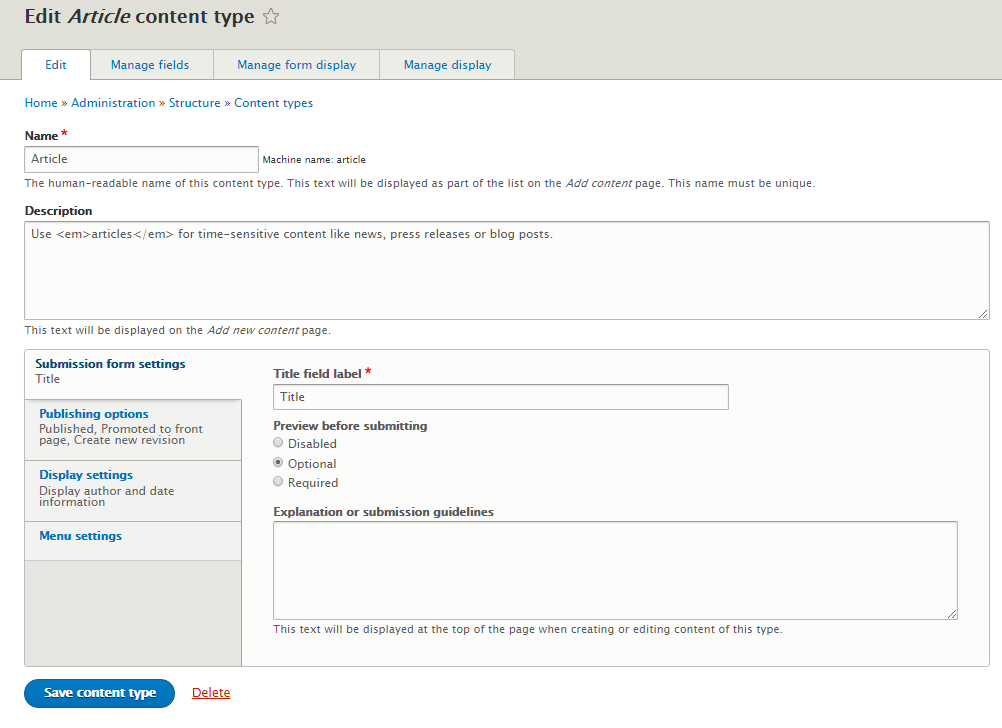Viewport: 1002px width, 728px height.
Task: Switch to the Manage fields tab
Action: coord(150,65)
